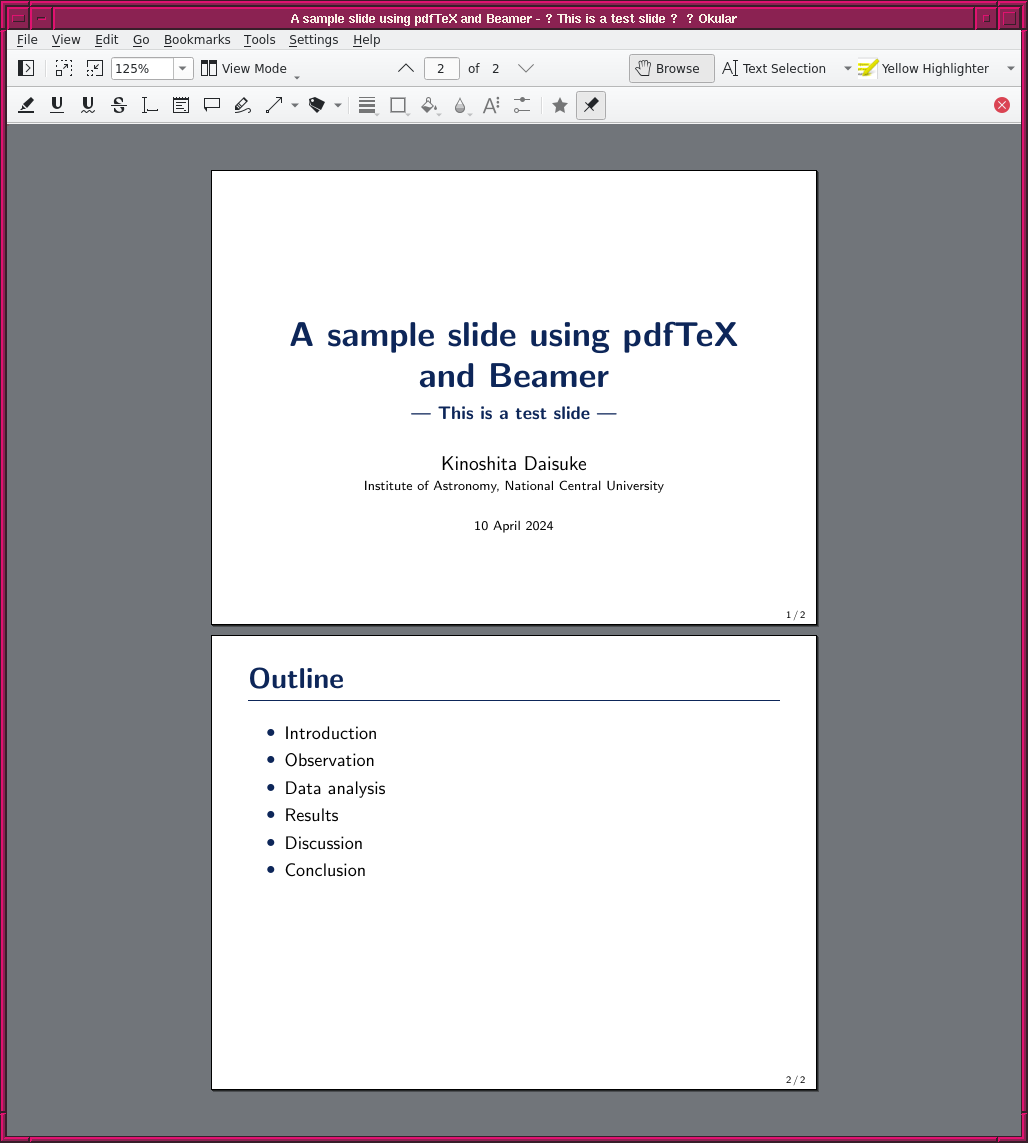Click the Fit to page-width zoom icon
The height and width of the screenshot is (1143, 1028).
pos(64,68)
